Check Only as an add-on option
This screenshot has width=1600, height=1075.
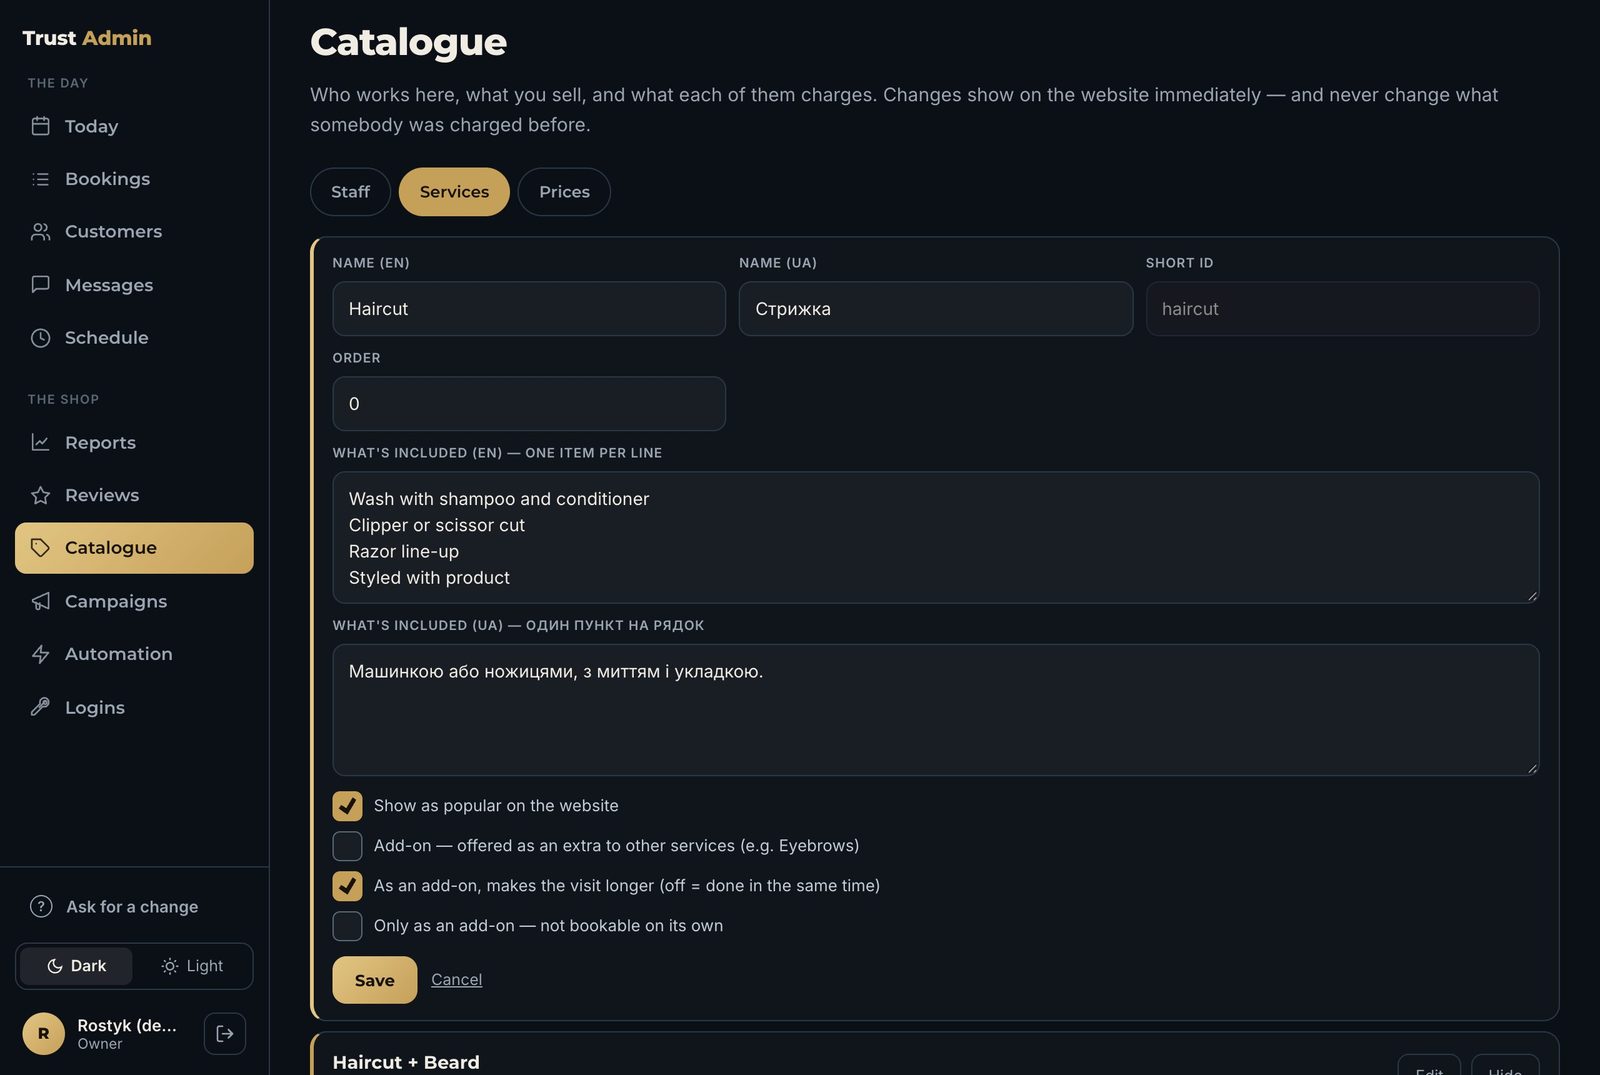click(x=347, y=926)
